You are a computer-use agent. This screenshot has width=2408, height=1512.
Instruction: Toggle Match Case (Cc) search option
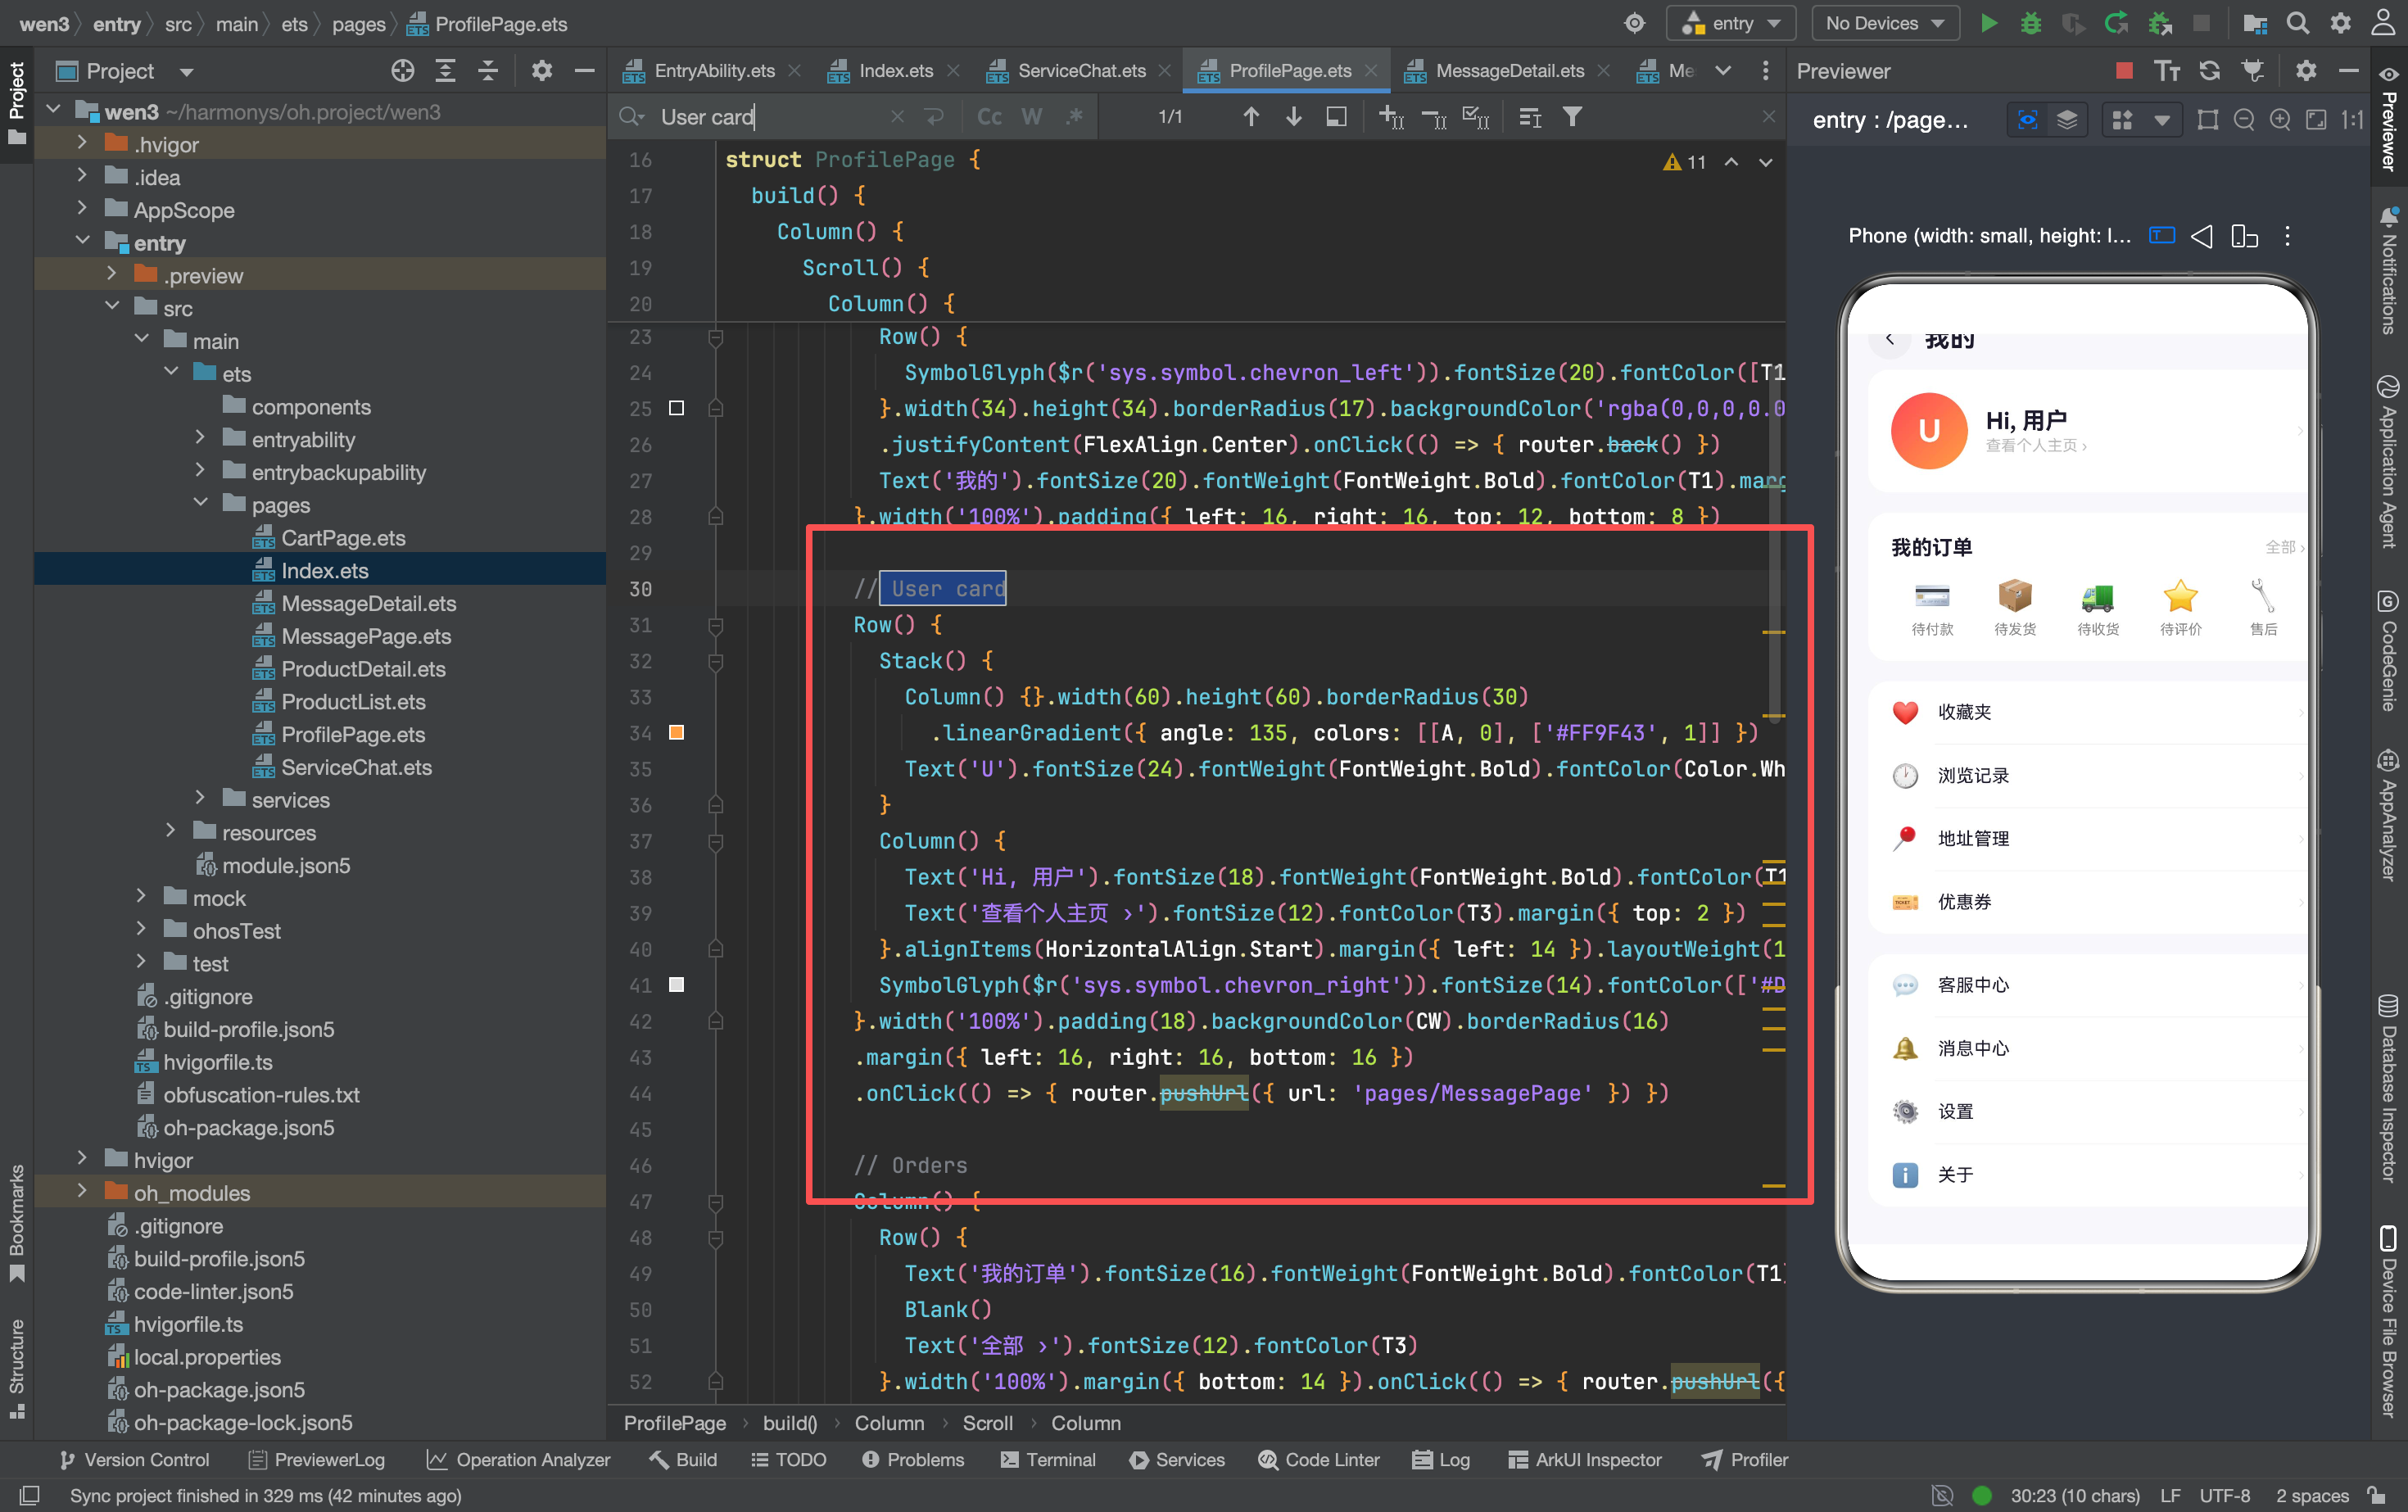989,117
